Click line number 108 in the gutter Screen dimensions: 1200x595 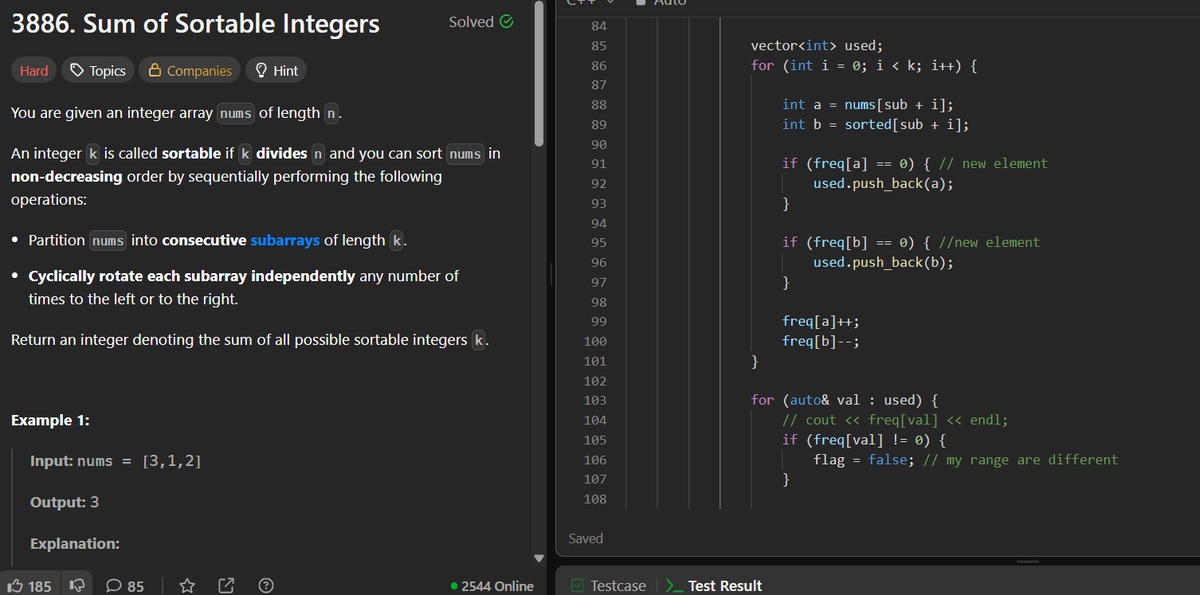coord(594,498)
